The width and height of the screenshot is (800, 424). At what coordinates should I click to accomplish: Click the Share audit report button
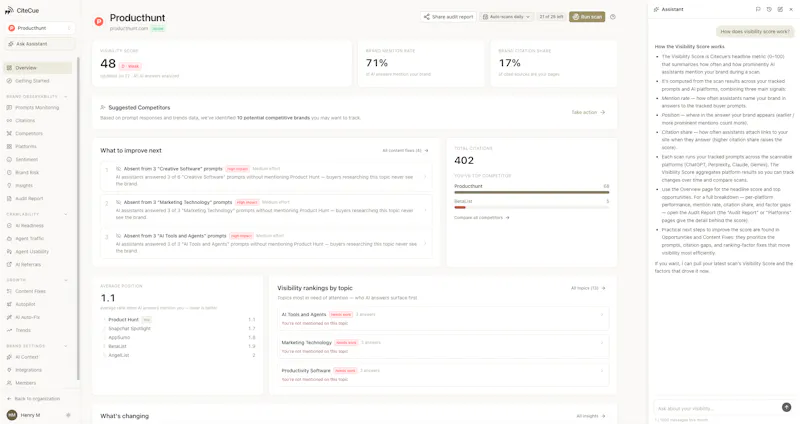(x=448, y=17)
